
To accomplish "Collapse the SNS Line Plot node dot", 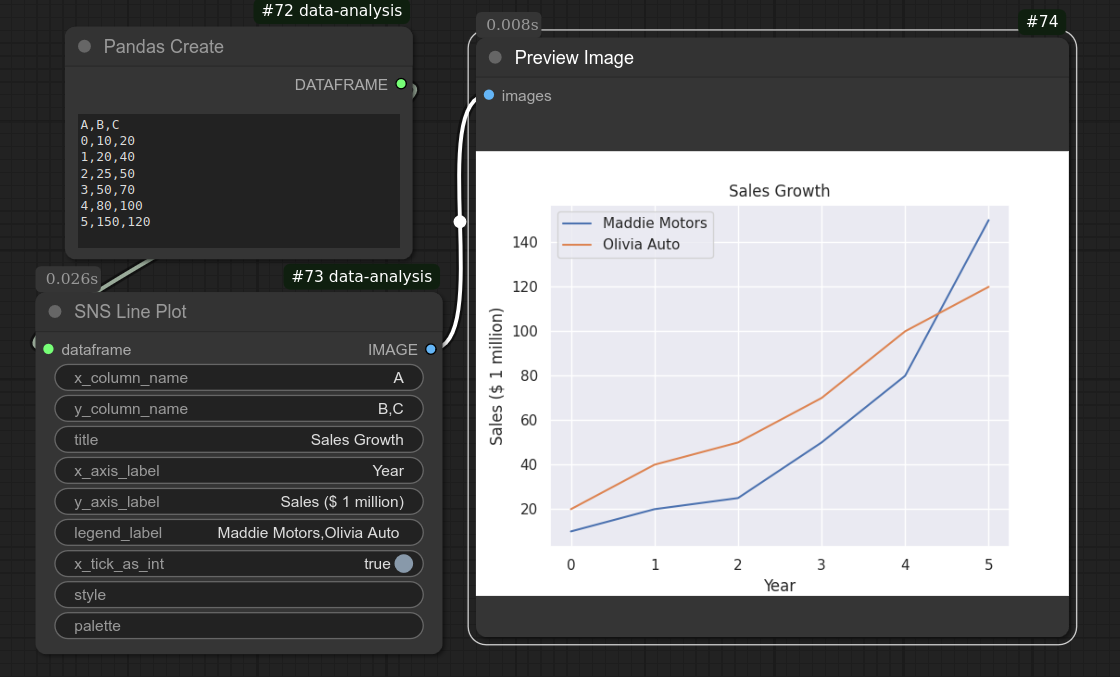I will point(55,311).
